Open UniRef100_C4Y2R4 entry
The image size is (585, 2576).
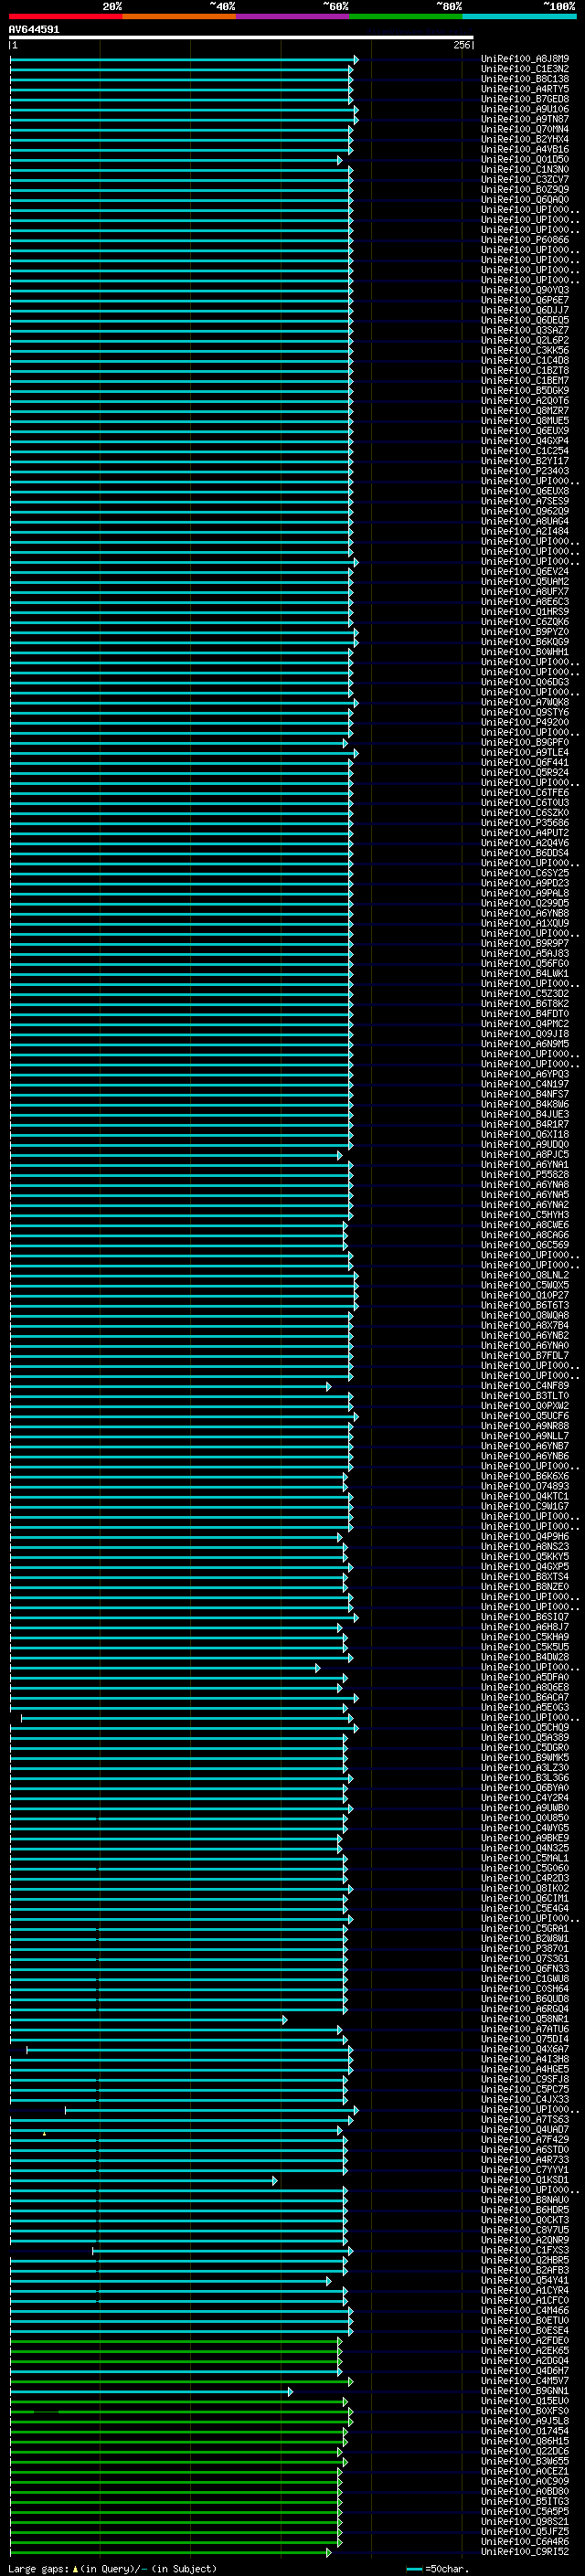(x=525, y=1798)
